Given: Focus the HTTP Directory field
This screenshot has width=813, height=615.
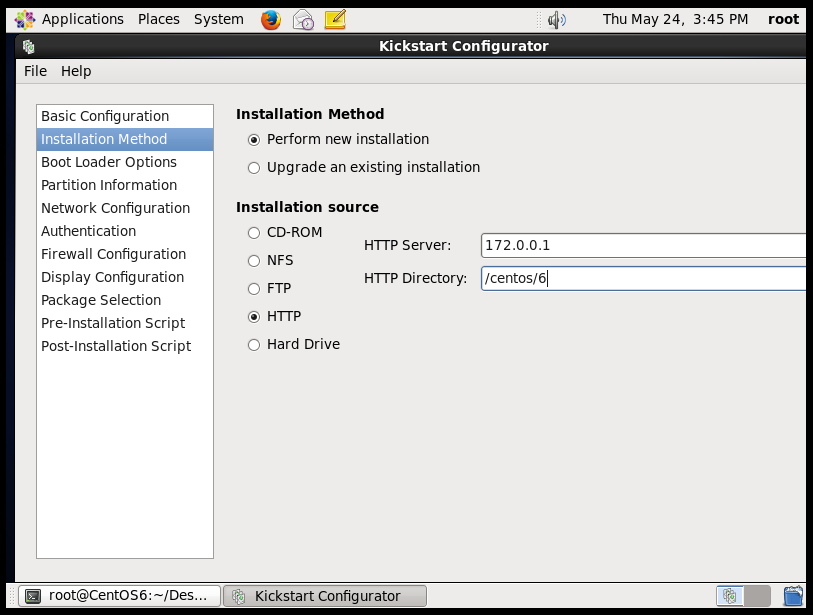Looking at the screenshot, I should (643, 278).
